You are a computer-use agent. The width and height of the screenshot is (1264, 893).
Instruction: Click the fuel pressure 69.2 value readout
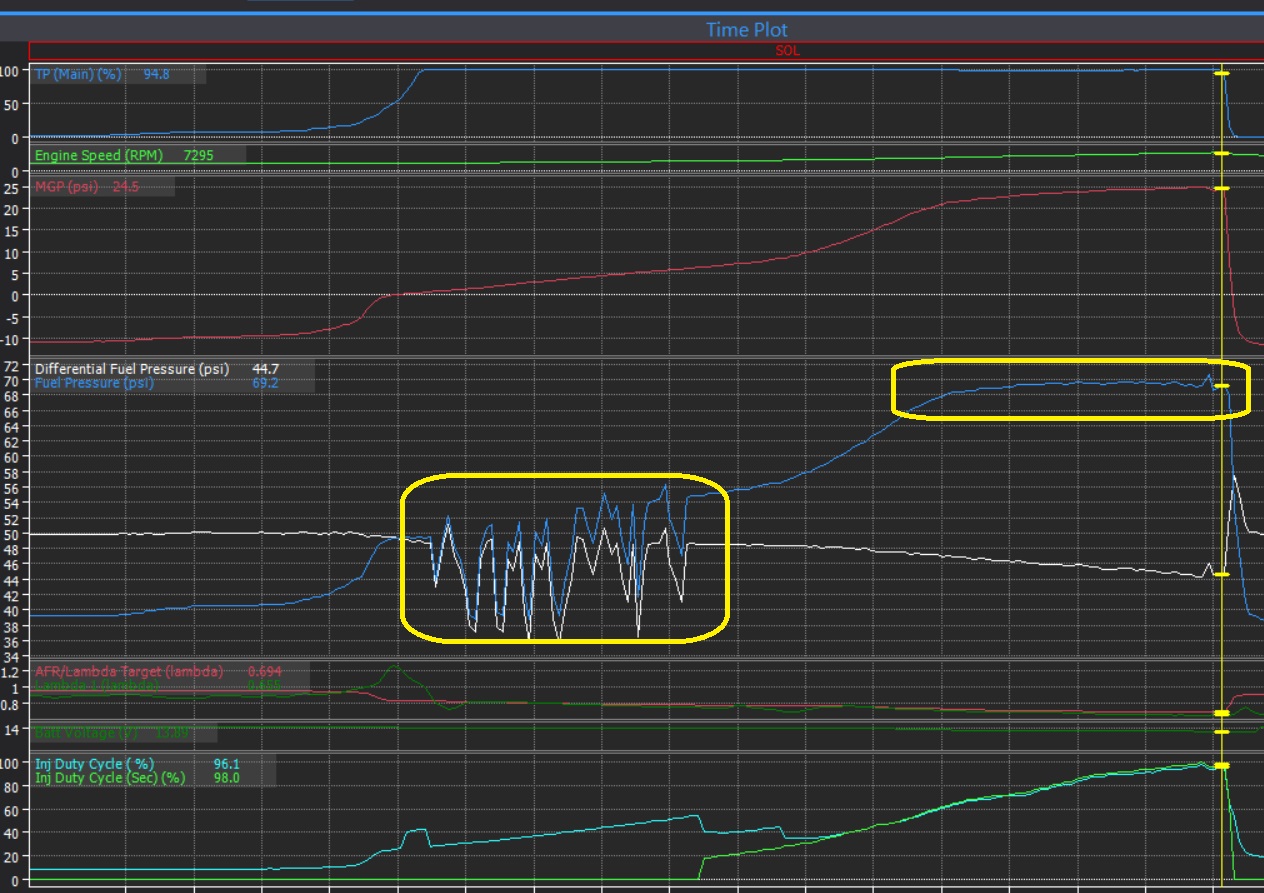tap(265, 383)
